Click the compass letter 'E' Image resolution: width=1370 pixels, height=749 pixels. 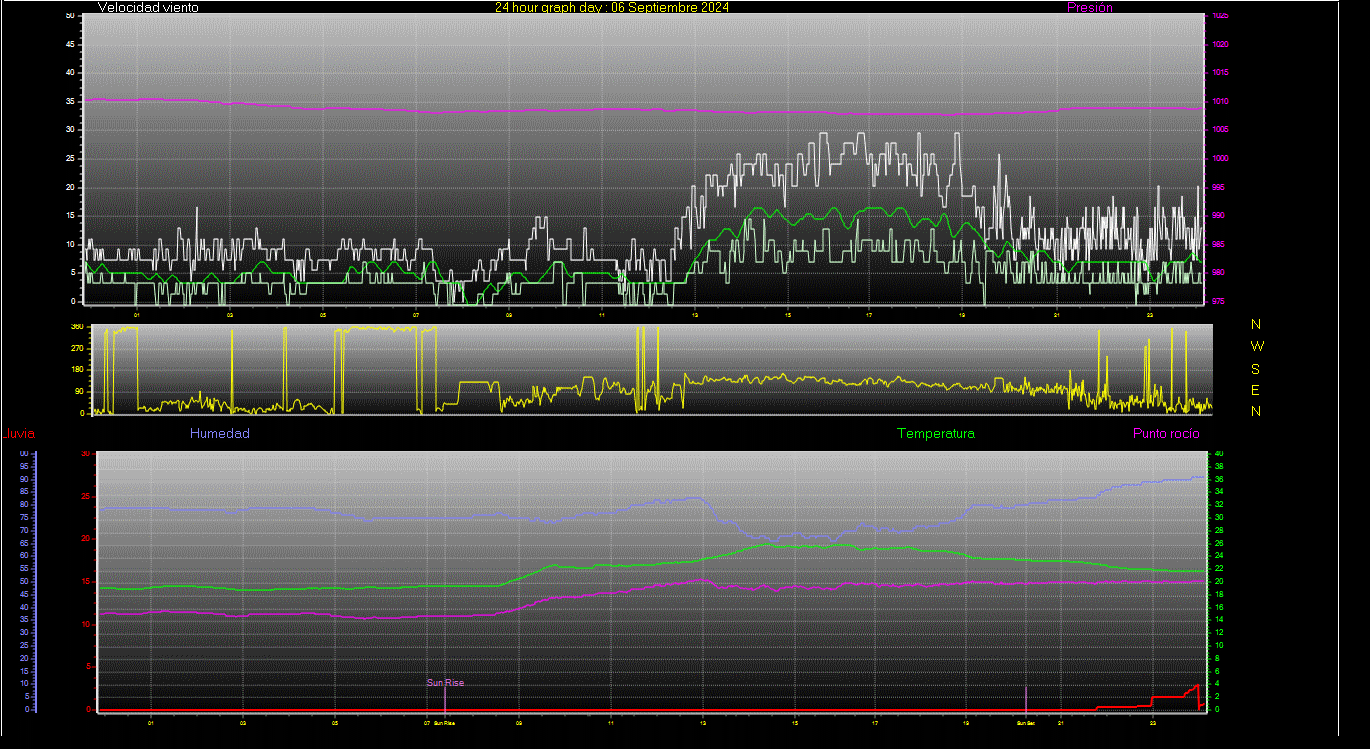pos(1257,390)
